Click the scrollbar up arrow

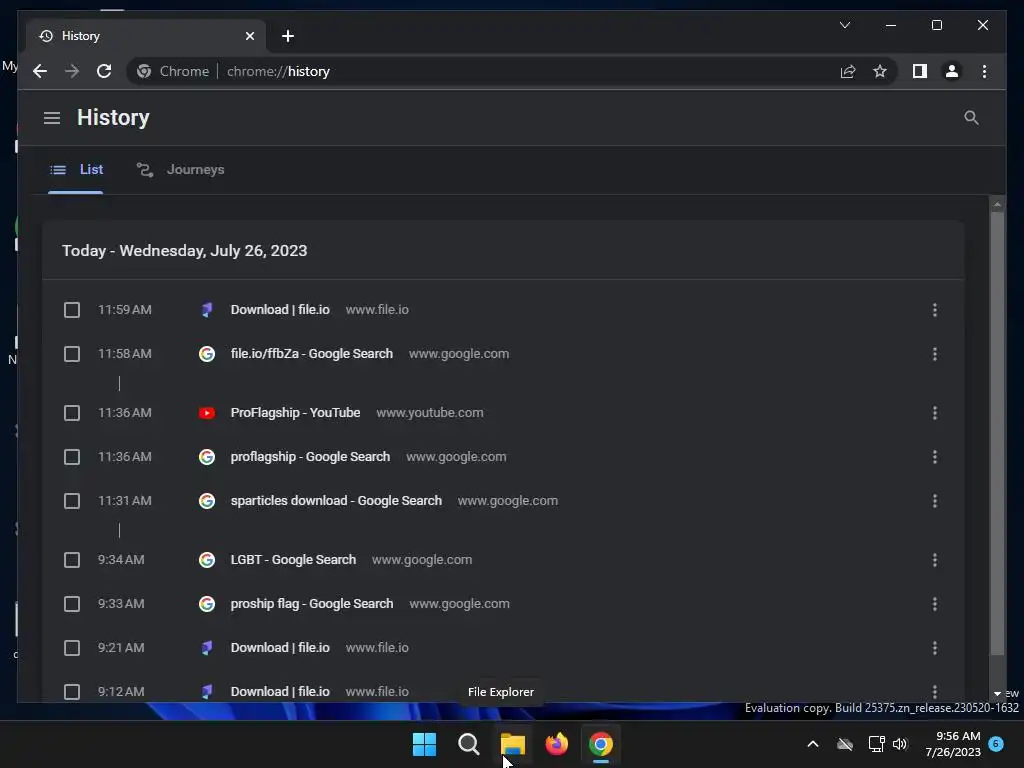coord(997,204)
